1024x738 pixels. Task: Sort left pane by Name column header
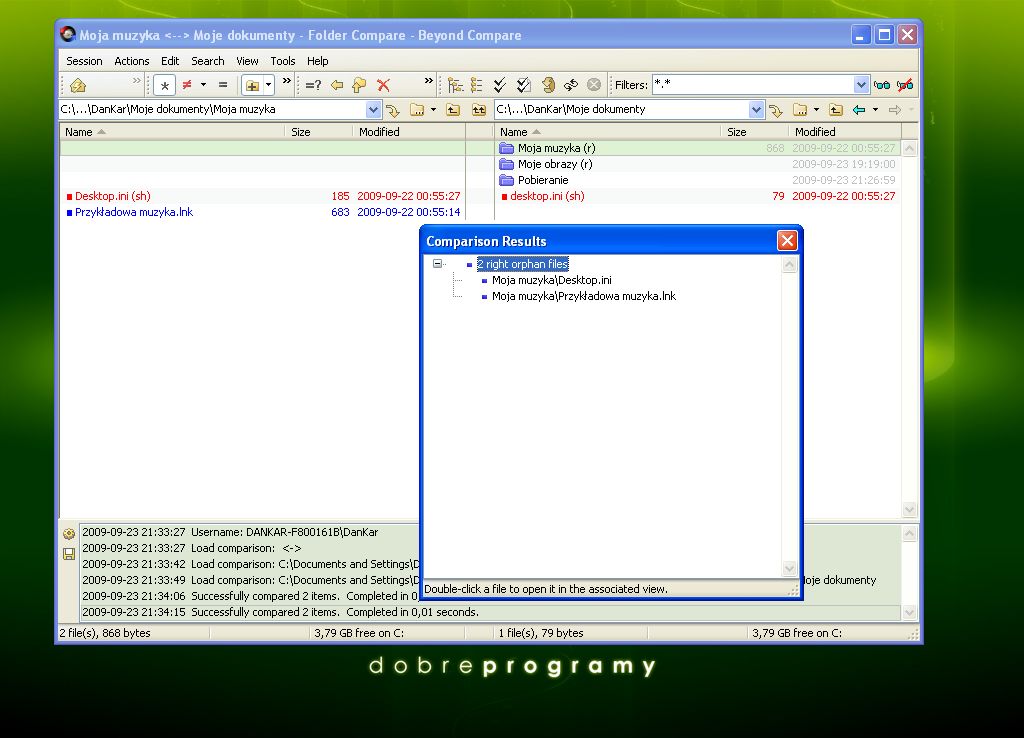[172, 132]
